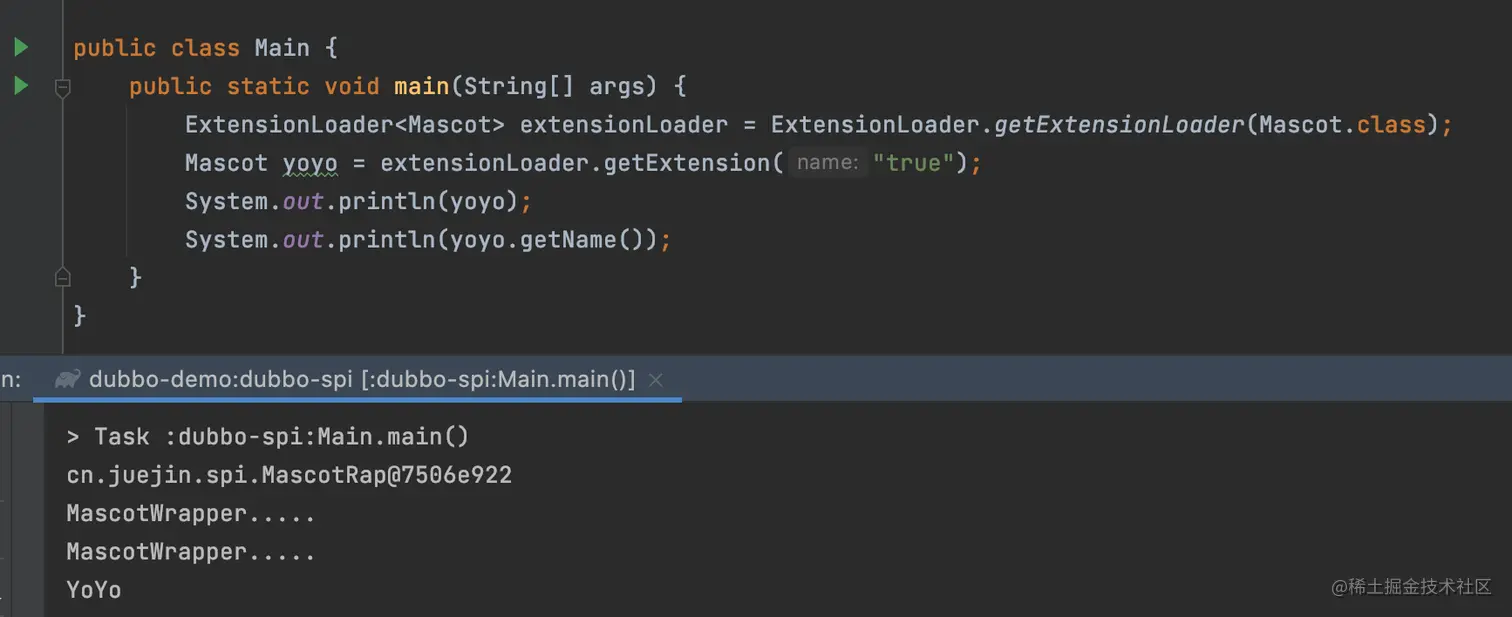Select the dubbo-demo:dubbo-spi Main.main() run tab
Viewport: 1512px width, 617px height.
(361, 380)
